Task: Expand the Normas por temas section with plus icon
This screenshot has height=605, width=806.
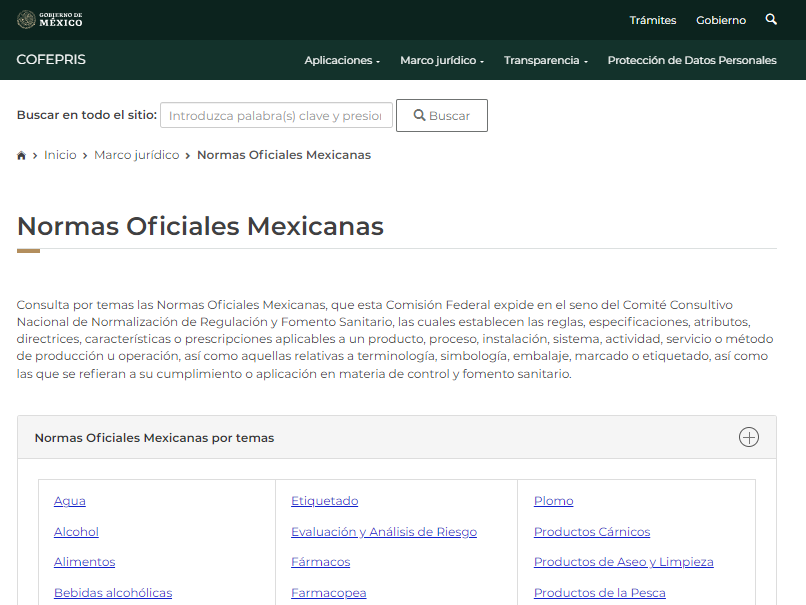Action: coord(748,436)
